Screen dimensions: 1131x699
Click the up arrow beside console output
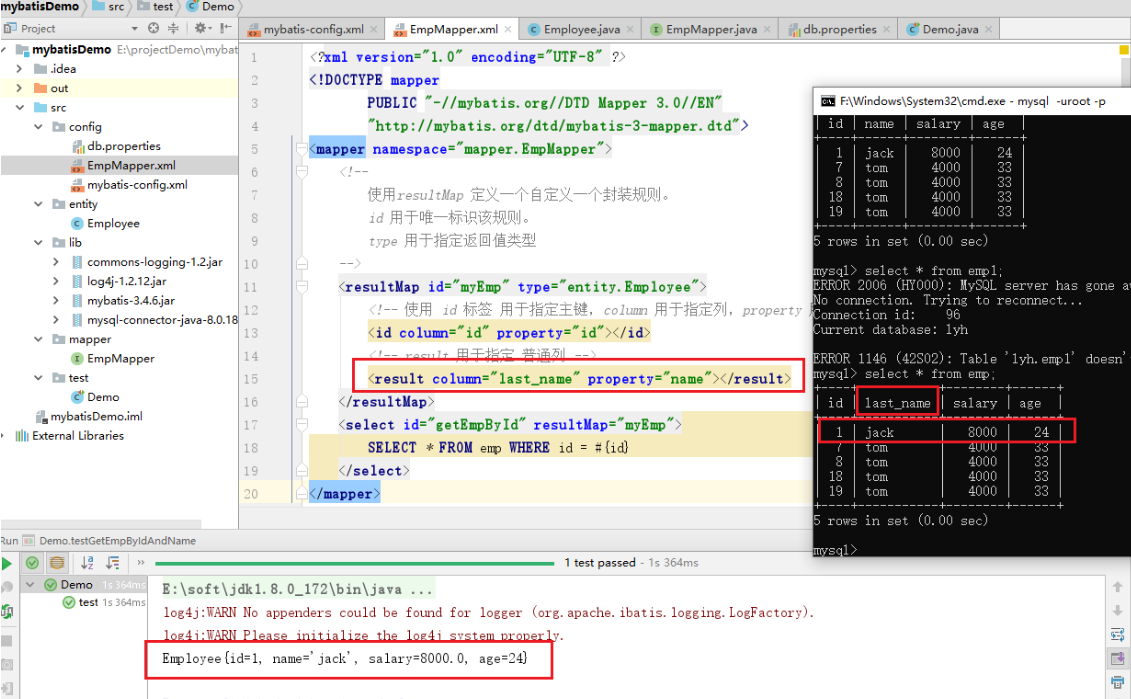click(x=1117, y=587)
